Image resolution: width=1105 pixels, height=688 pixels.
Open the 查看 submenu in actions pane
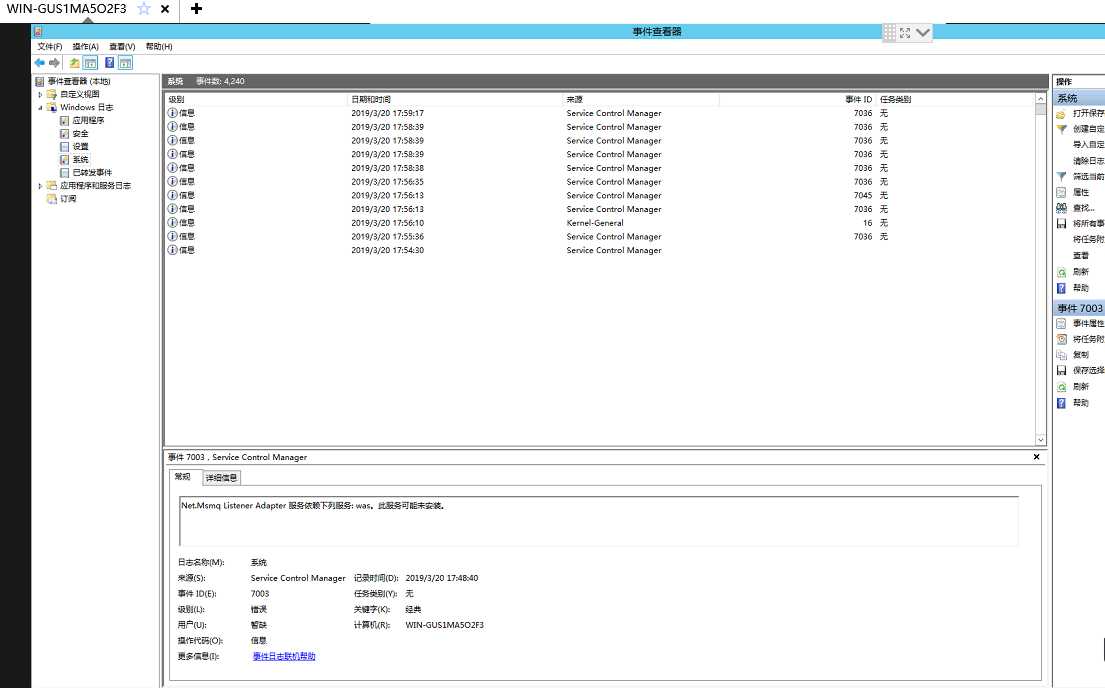tap(1081, 255)
